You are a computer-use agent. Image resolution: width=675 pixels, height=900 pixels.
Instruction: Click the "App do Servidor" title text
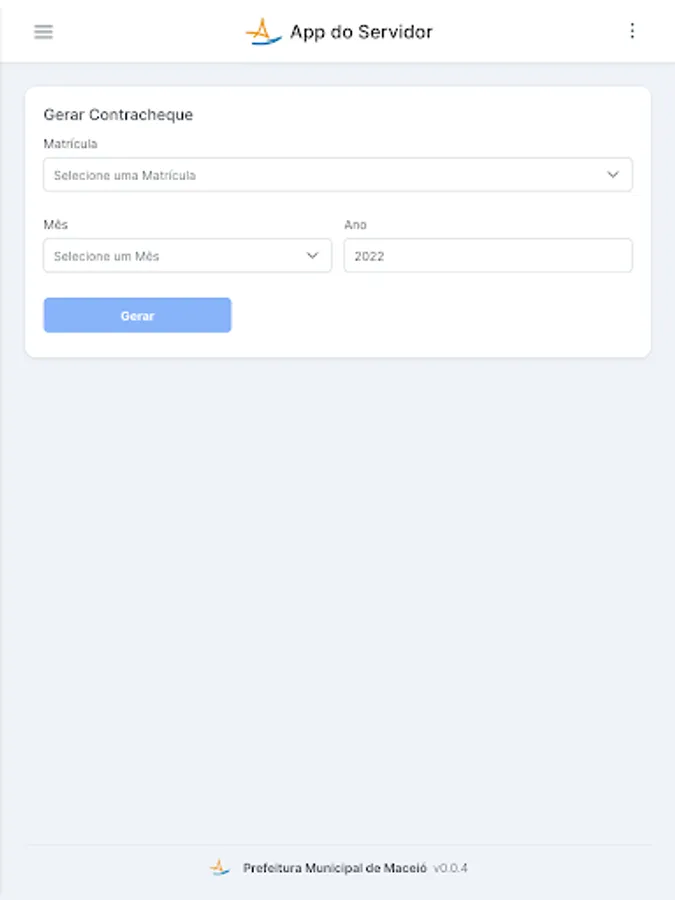pos(361,32)
